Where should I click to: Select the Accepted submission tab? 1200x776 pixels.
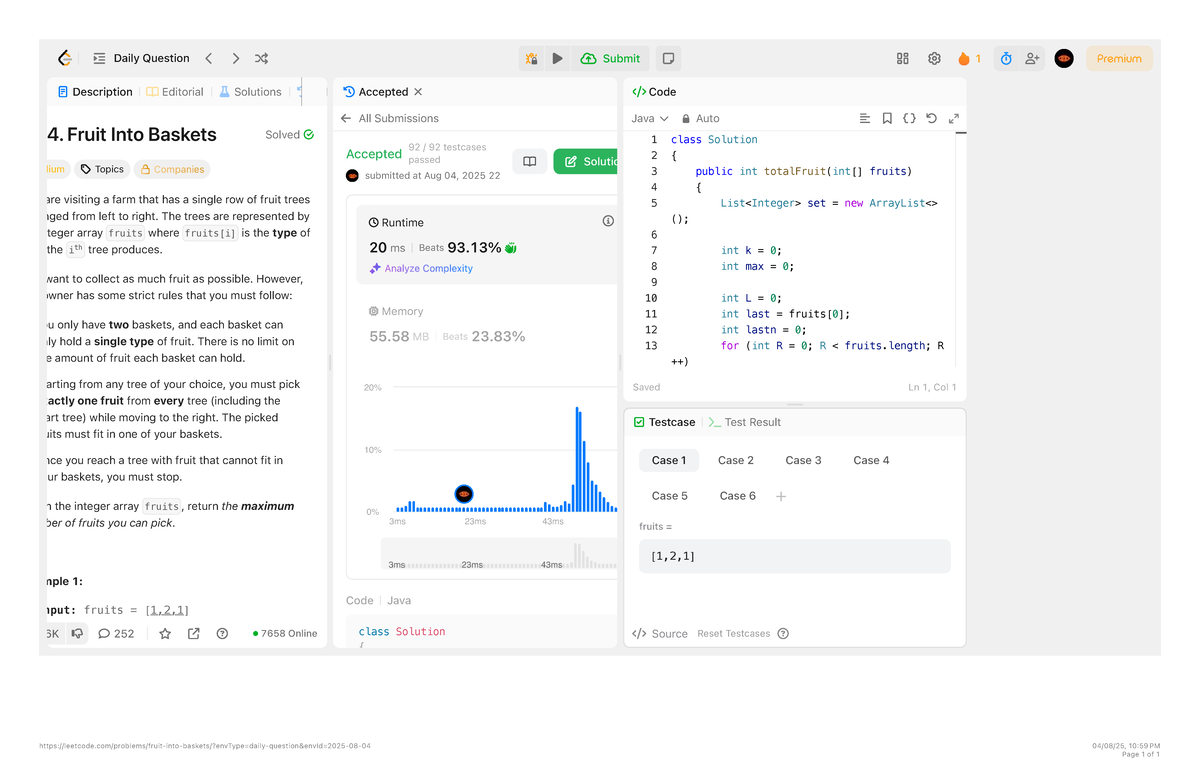pos(376,91)
